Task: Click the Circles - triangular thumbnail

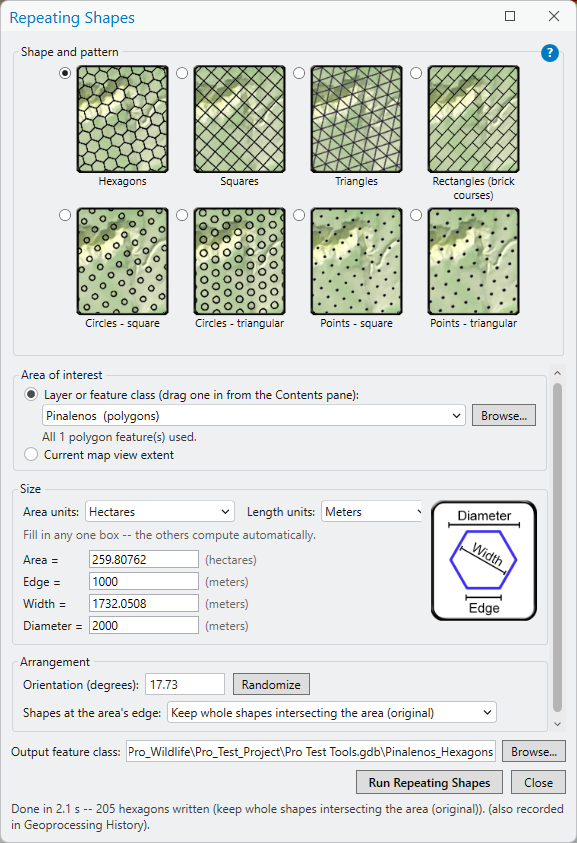Action: pyautogui.click(x=239, y=261)
